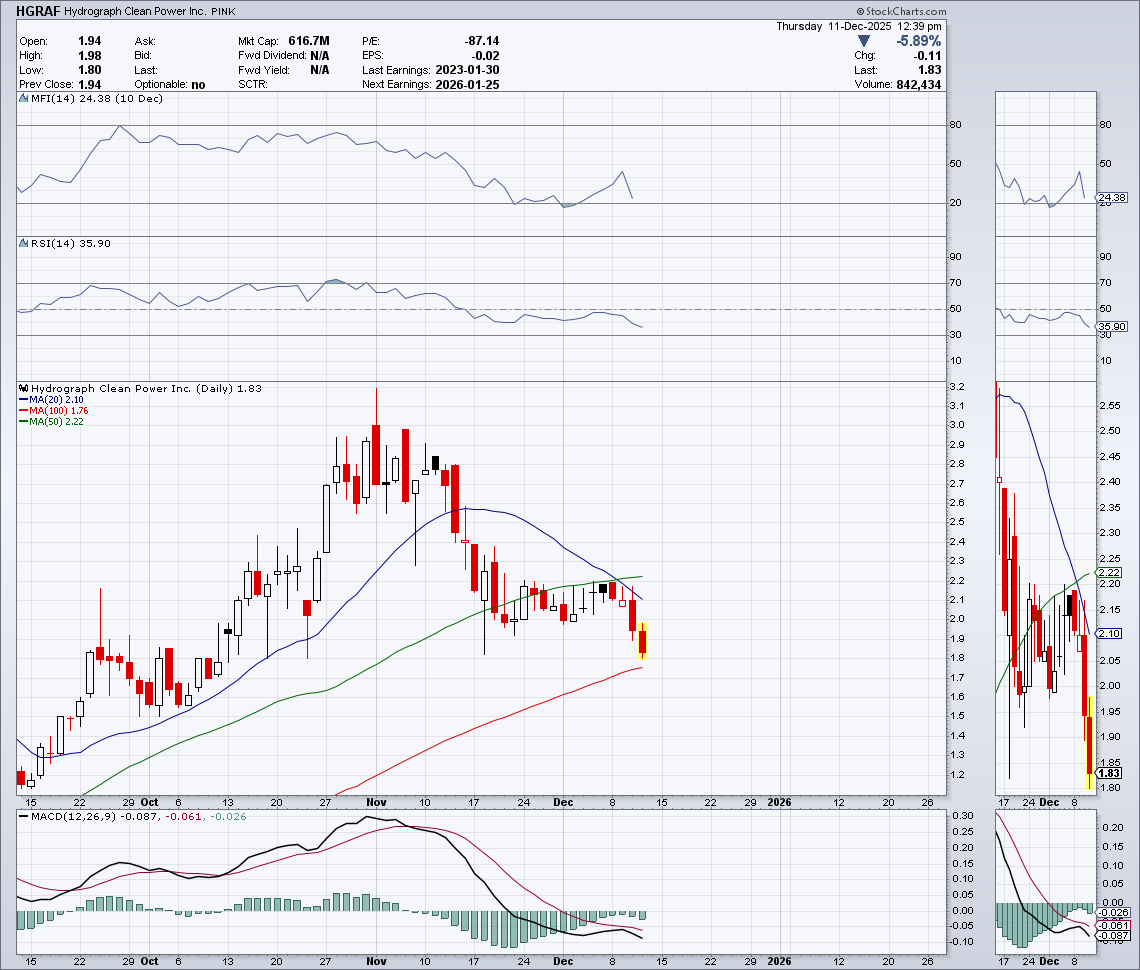Click the Mkt Cap 616.7M value
Screen dimensions: 1140x970
point(309,41)
